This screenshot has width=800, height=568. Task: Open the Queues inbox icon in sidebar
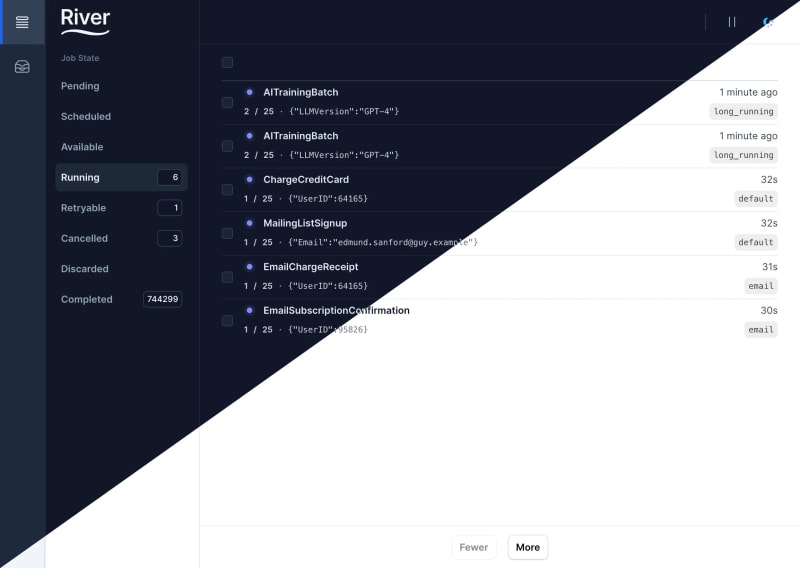[22, 67]
